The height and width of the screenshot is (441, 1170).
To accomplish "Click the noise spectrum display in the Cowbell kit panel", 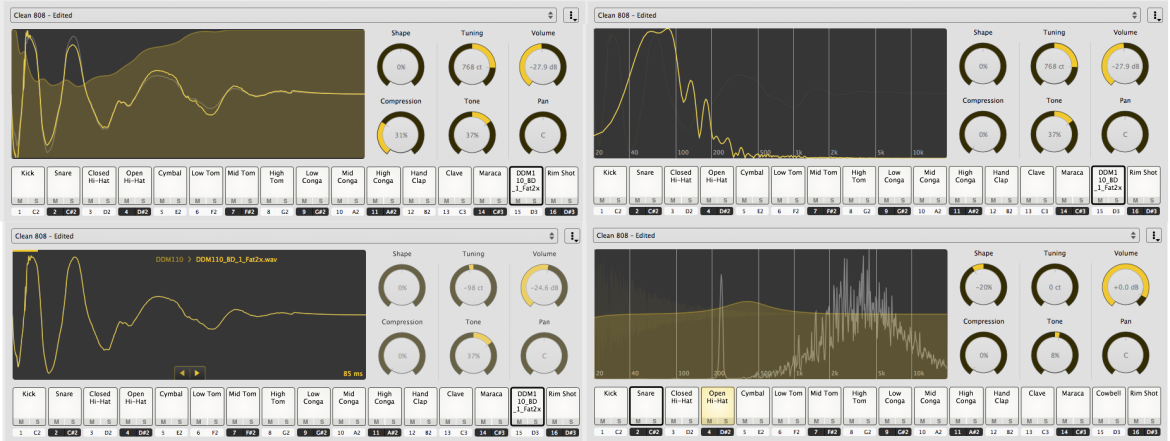I will [770, 315].
